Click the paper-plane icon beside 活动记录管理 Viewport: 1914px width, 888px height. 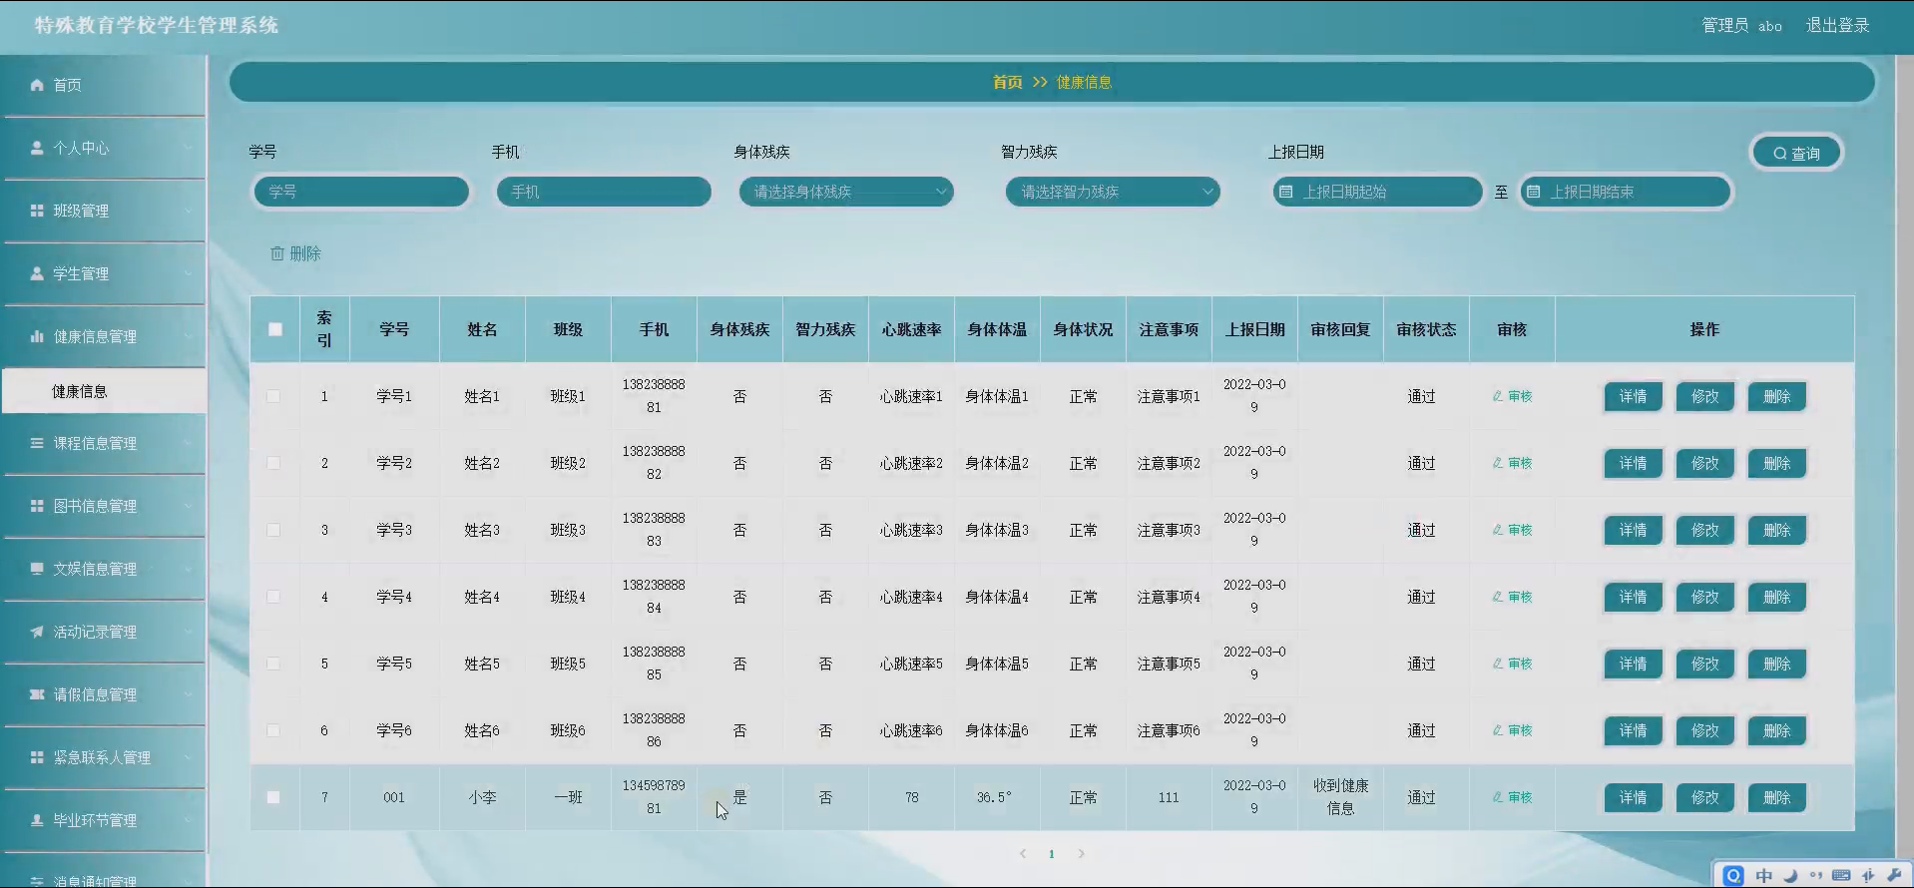coord(37,632)
